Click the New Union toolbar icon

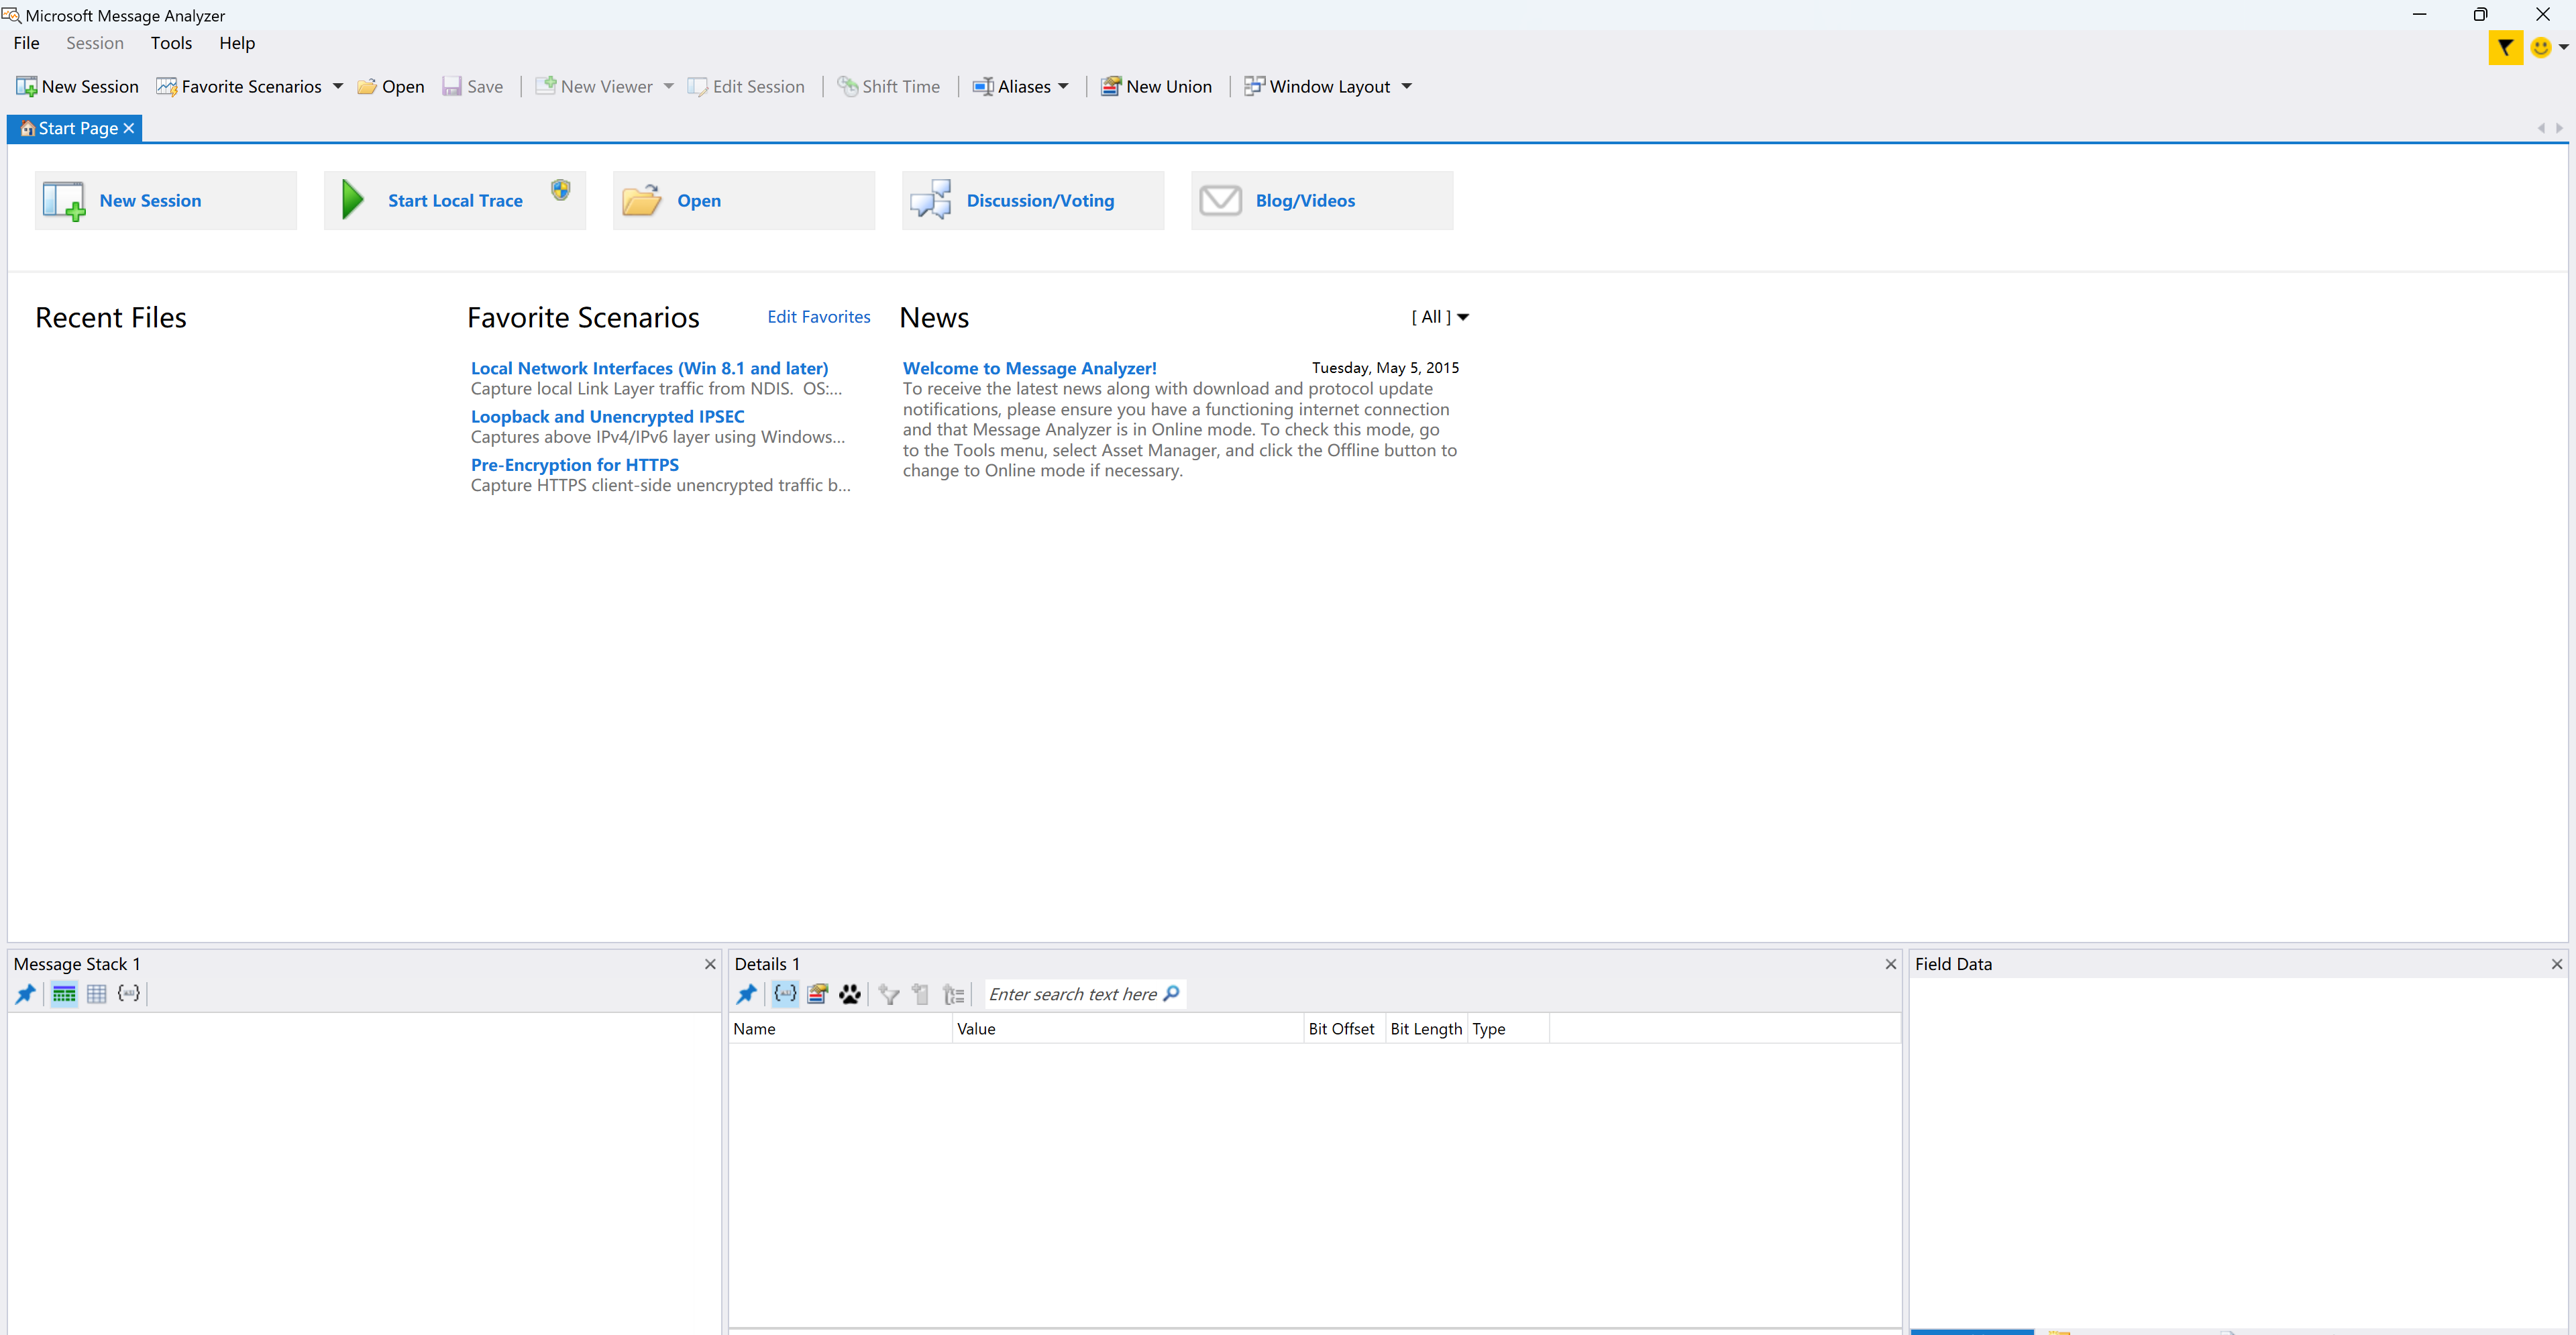1110,86
